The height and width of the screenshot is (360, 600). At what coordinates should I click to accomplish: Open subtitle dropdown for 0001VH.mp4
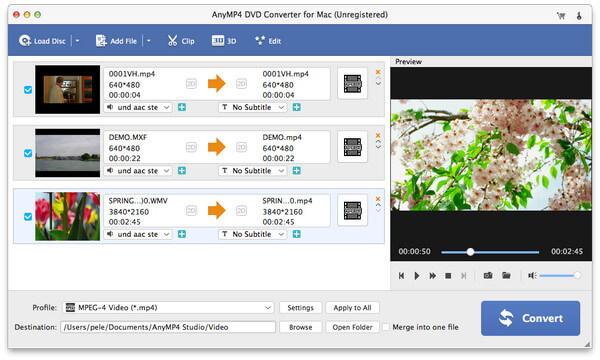(253, 108)
